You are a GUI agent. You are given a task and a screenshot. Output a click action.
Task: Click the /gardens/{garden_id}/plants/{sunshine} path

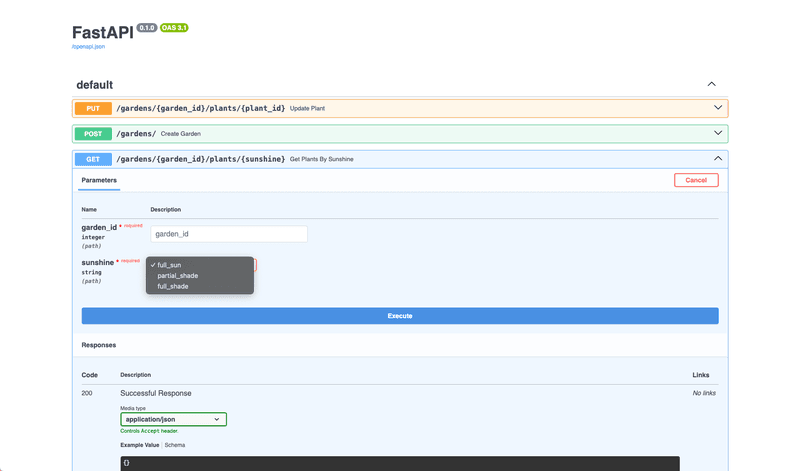click(201, 159)
